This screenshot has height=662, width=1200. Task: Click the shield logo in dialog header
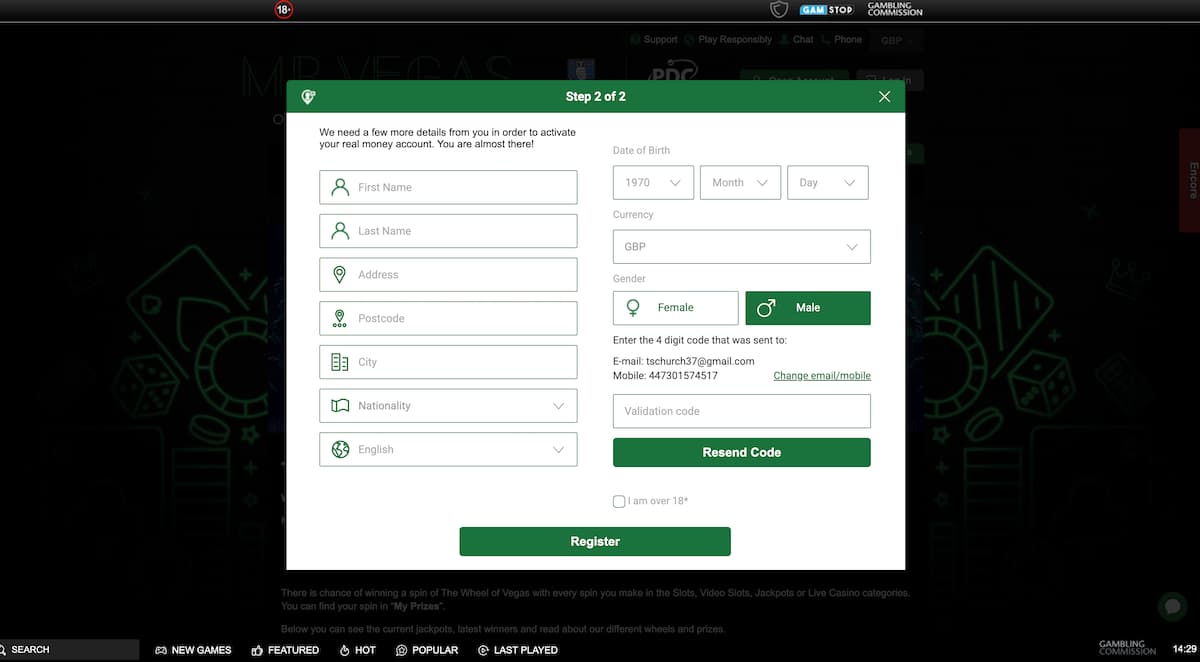pos(308,97)
